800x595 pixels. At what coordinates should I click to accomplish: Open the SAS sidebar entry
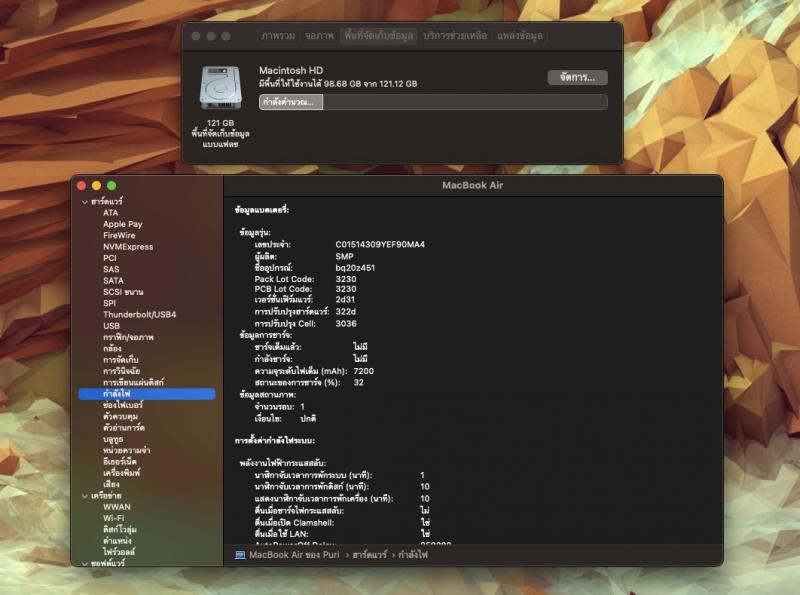tap(111, 269)
